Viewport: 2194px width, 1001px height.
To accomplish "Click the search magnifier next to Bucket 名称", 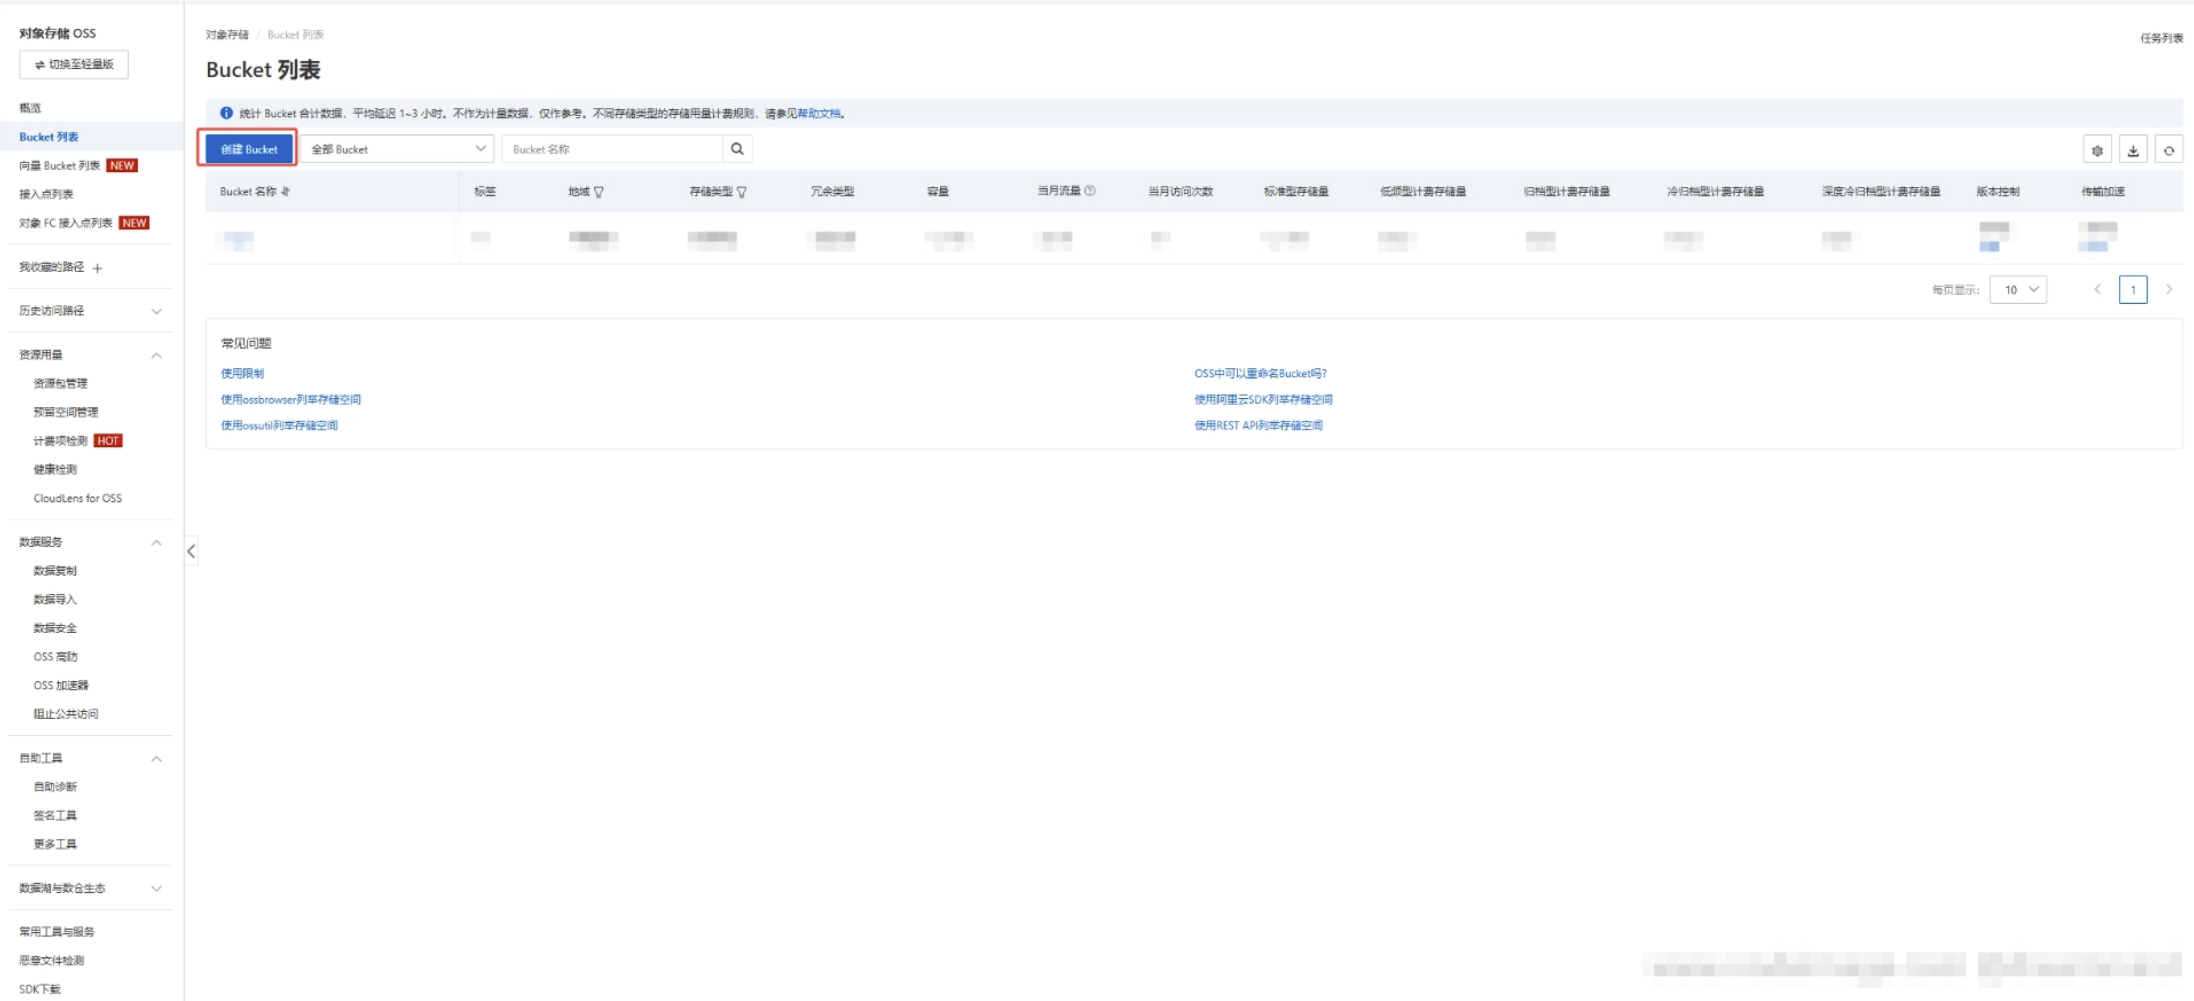I will [737, 148].
